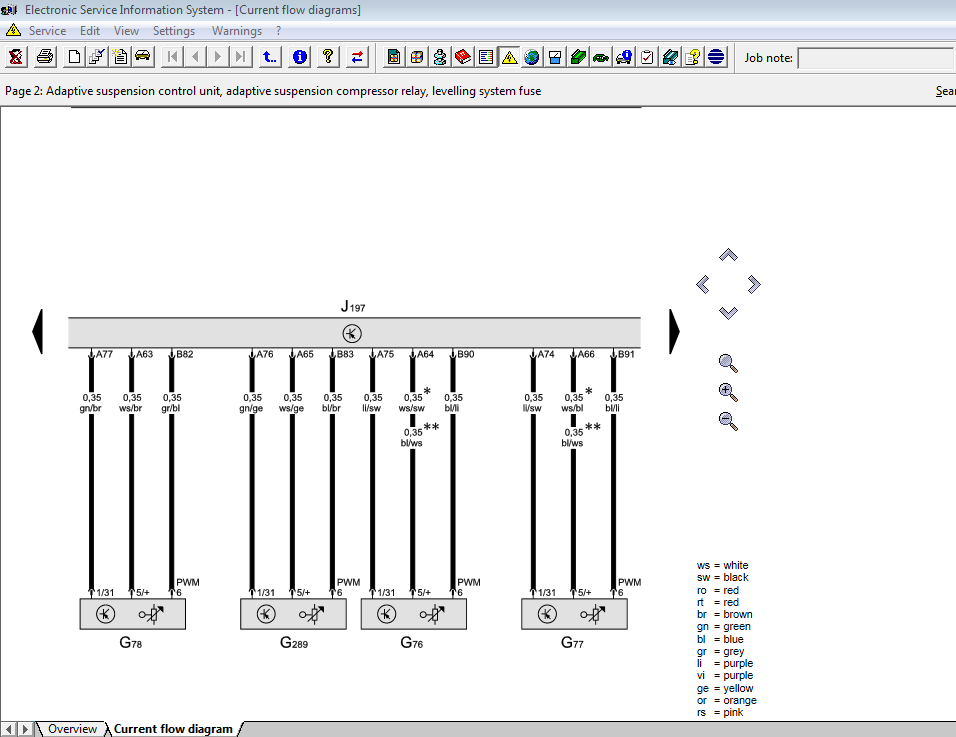Click the printer icon to print the diagram
The width and height of the screenshot is (956, 737).
pos(45,57)
